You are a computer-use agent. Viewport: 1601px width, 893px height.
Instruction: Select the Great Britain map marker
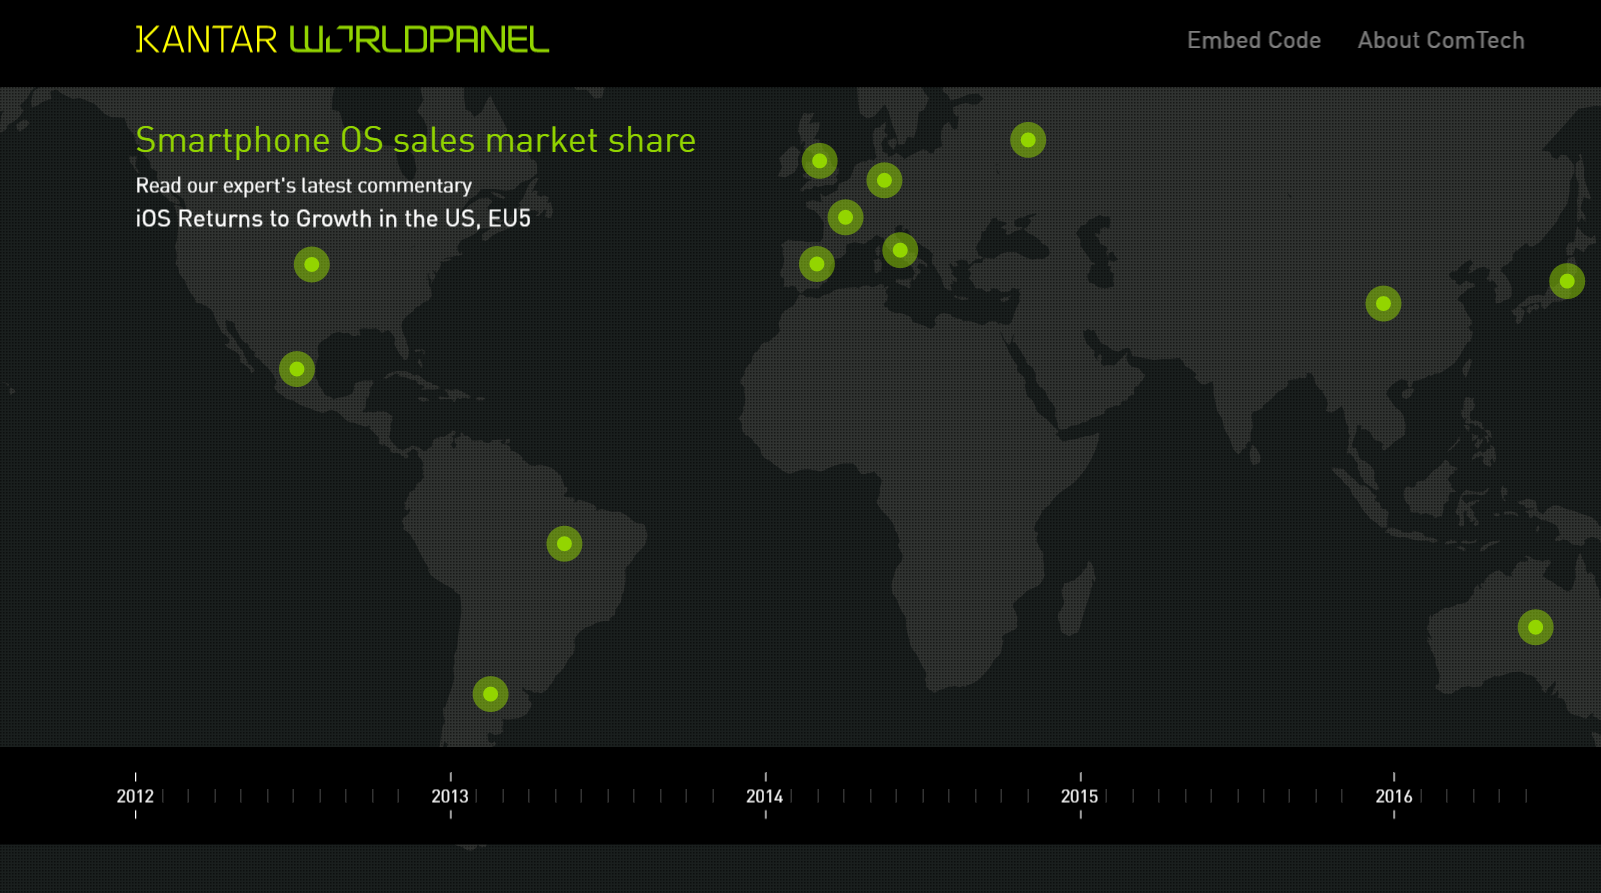pos(819,161)
